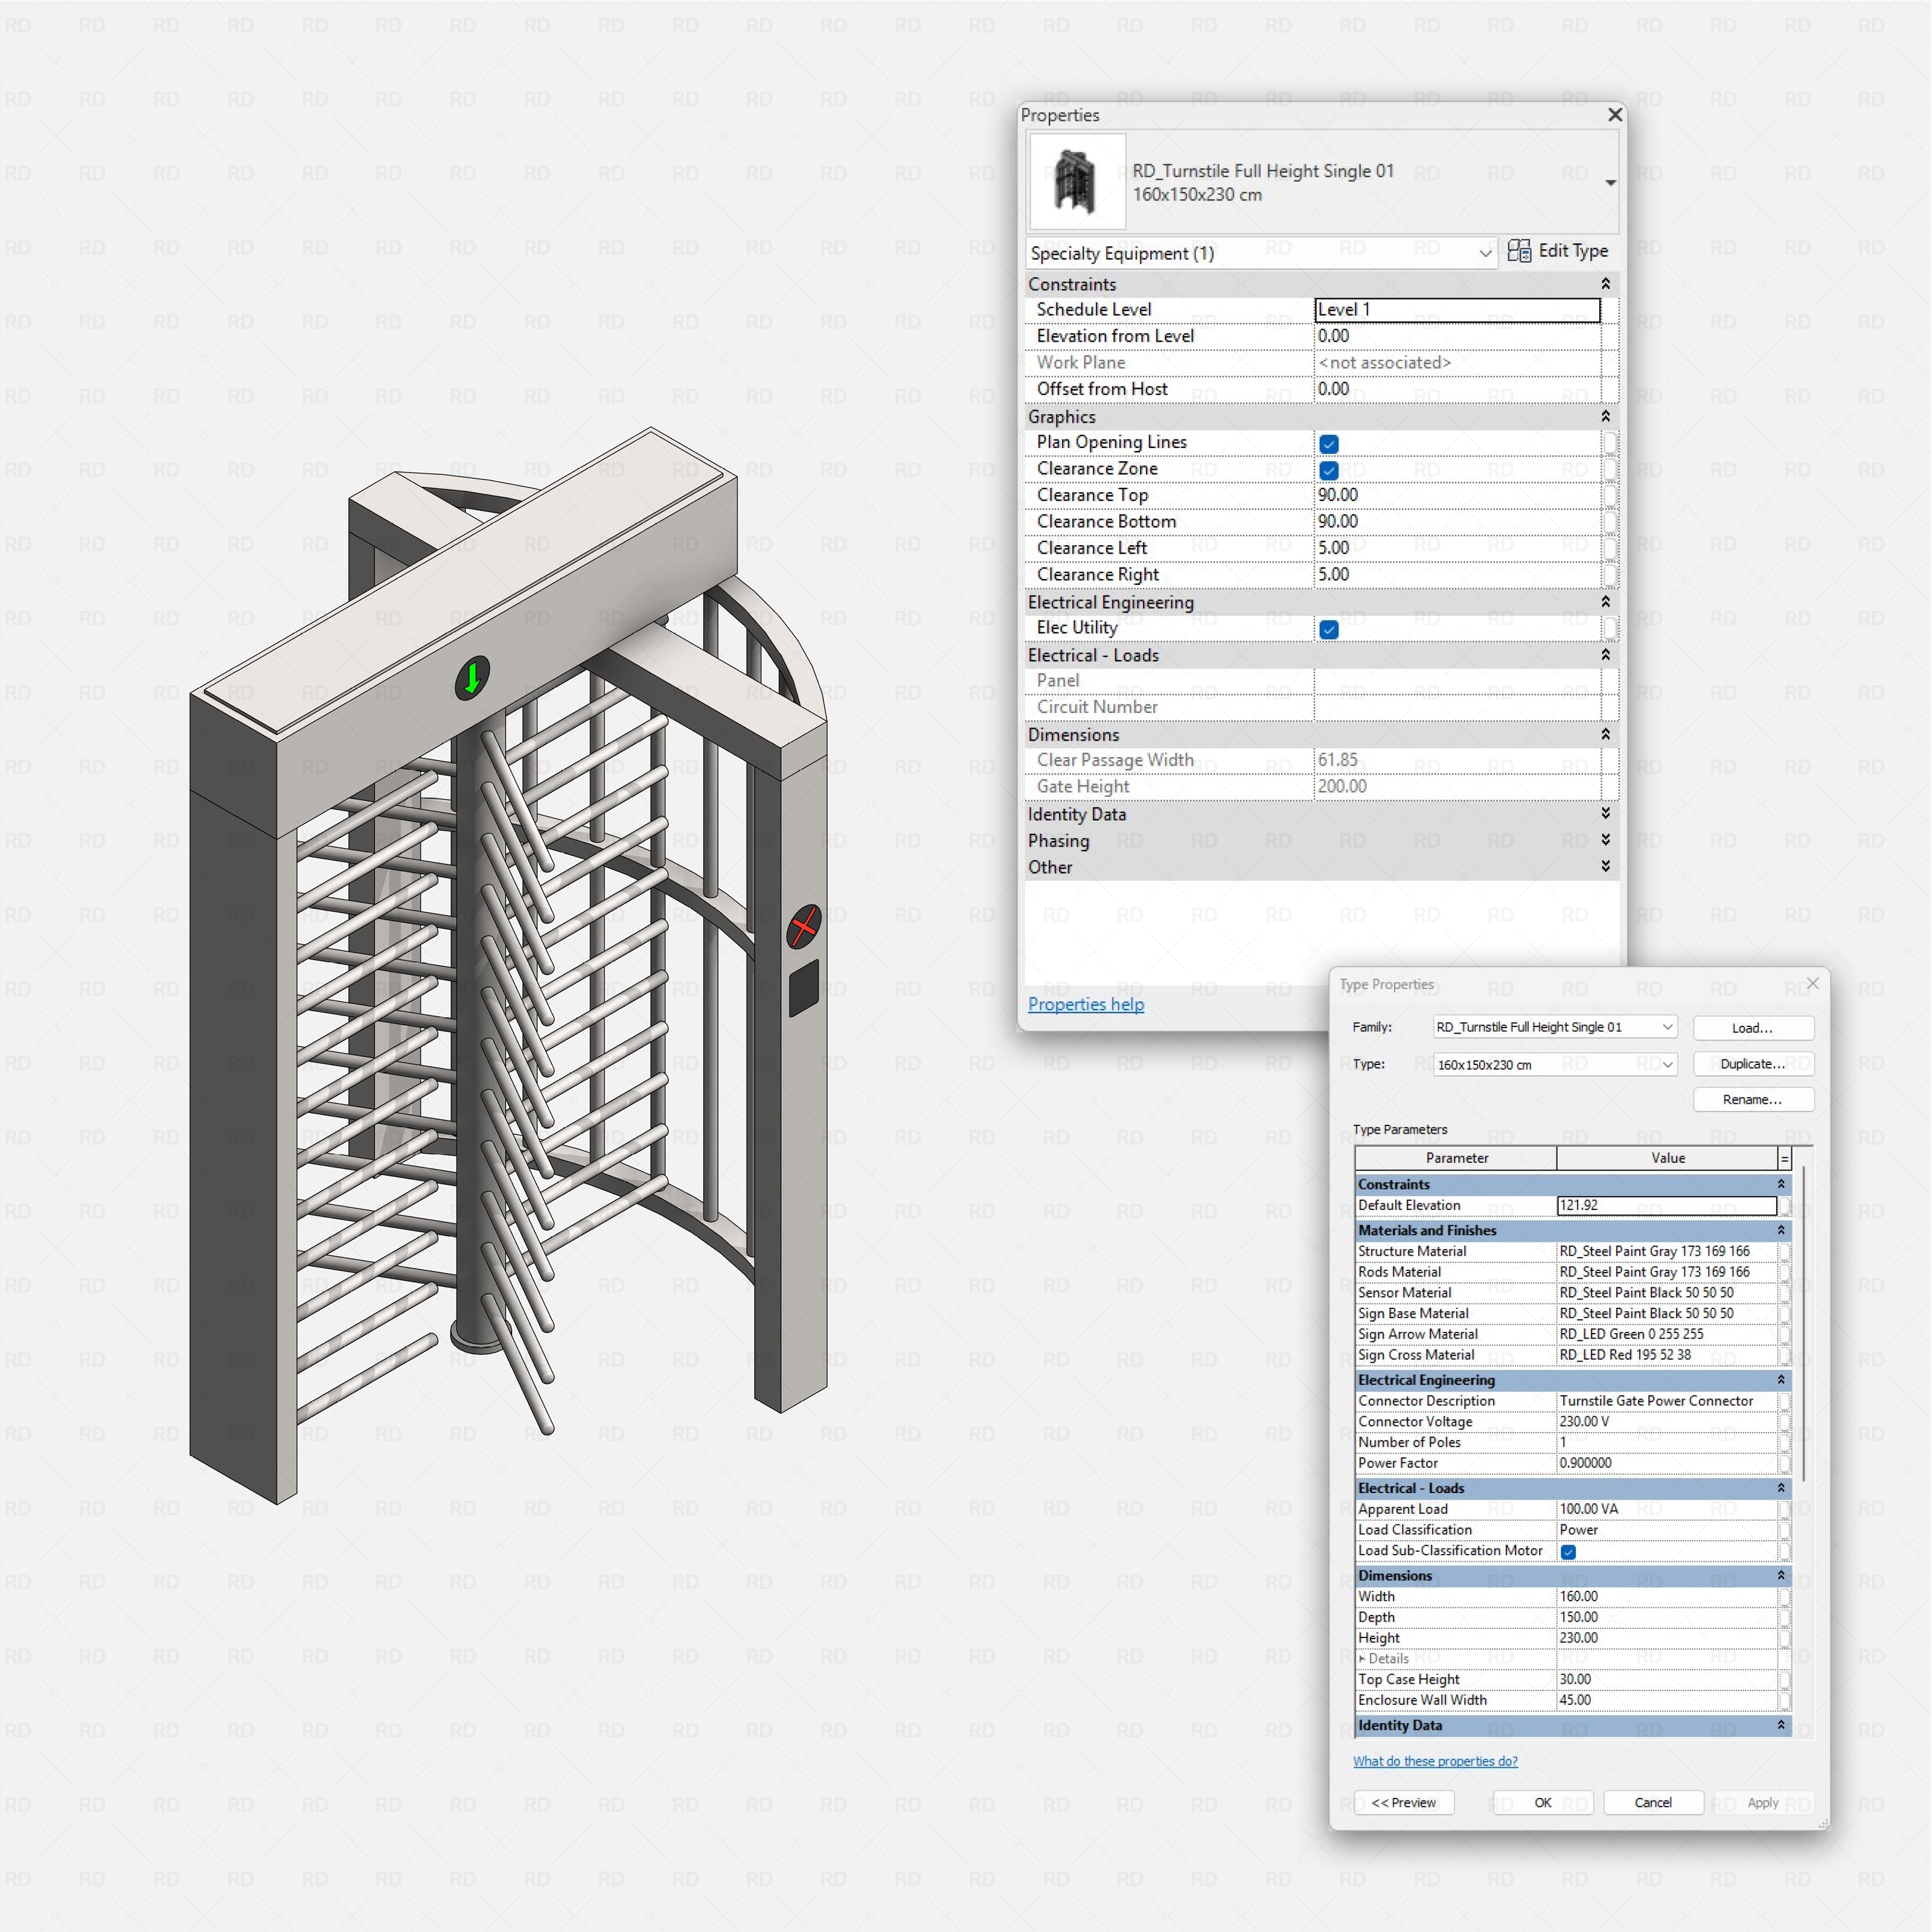The height and width of the screenshot is (1932, 1932).
Task: Toggle the Load Sub-Classification Motor checkbox
Action: (1568, 1552)
